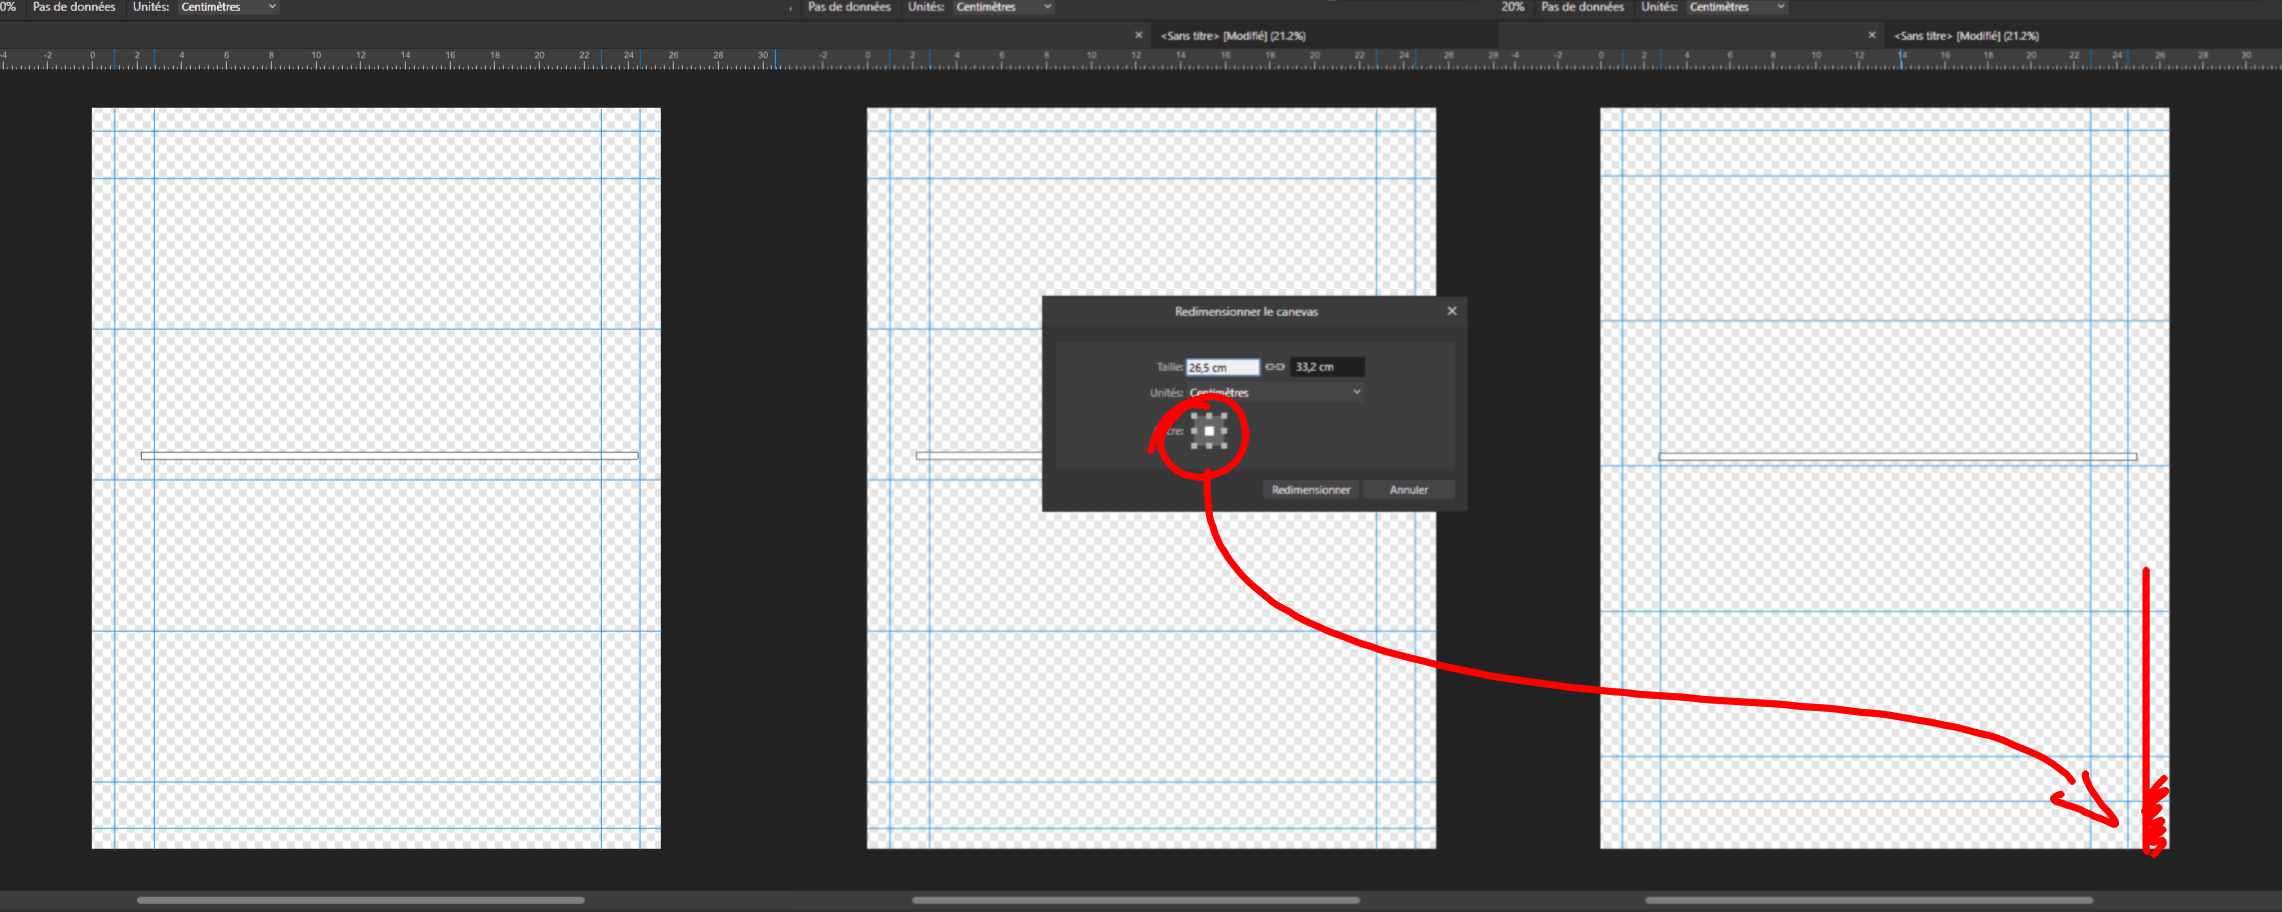Set canvas anchor to the top-right point

click(1223, 416)
